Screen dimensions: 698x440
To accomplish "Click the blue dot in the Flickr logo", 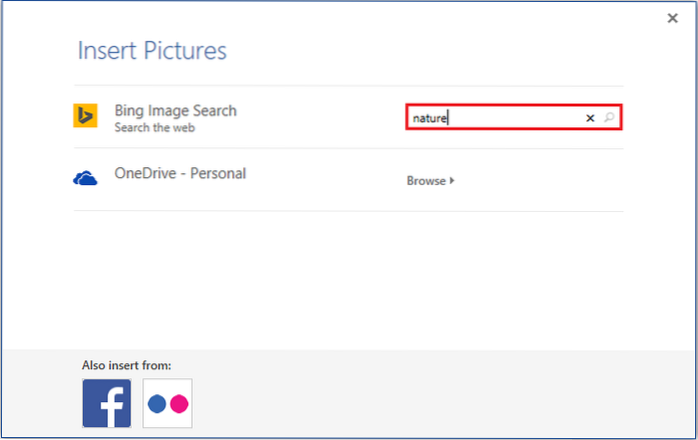I will coord(156,404).
